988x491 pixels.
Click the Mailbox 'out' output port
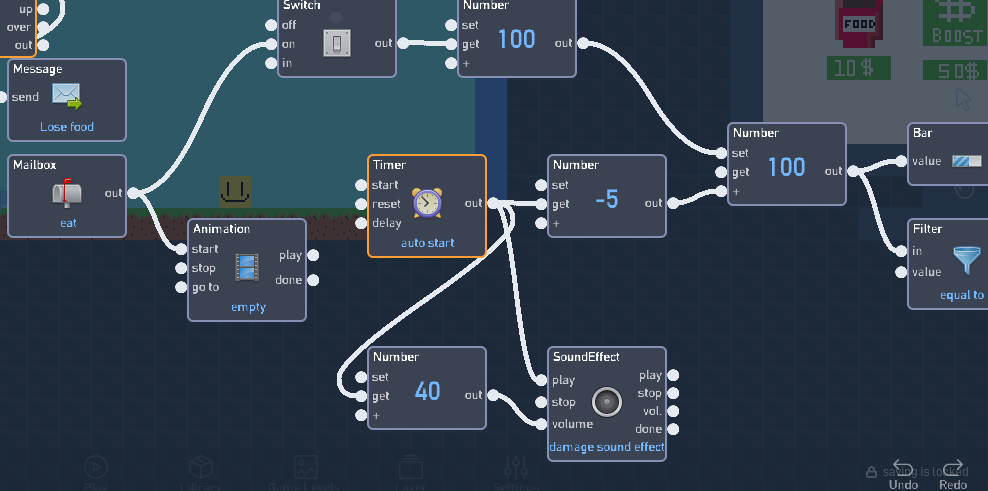click(x=133, y=193)
